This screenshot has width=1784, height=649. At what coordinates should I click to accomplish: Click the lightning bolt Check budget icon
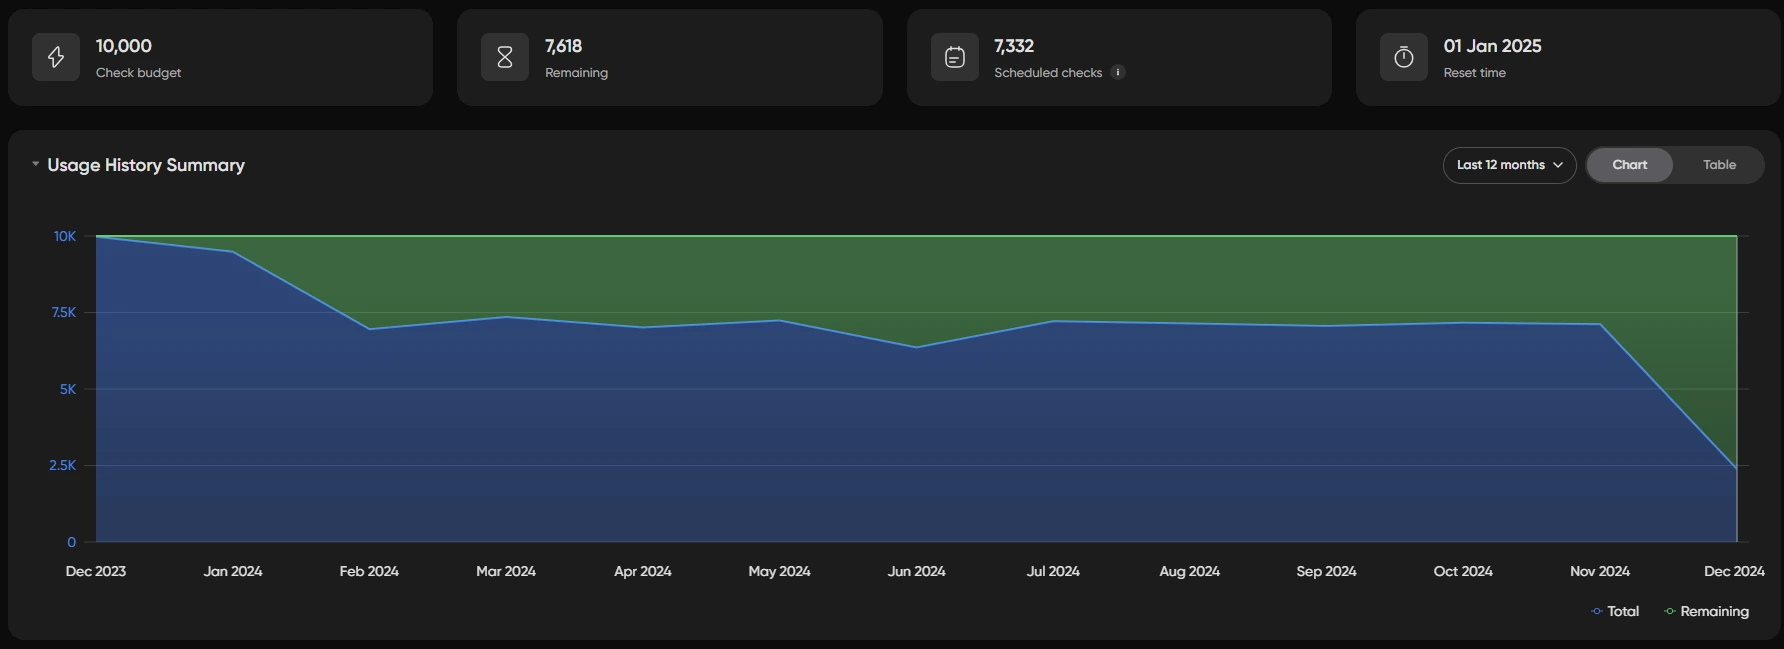click(x=56, y=58)
